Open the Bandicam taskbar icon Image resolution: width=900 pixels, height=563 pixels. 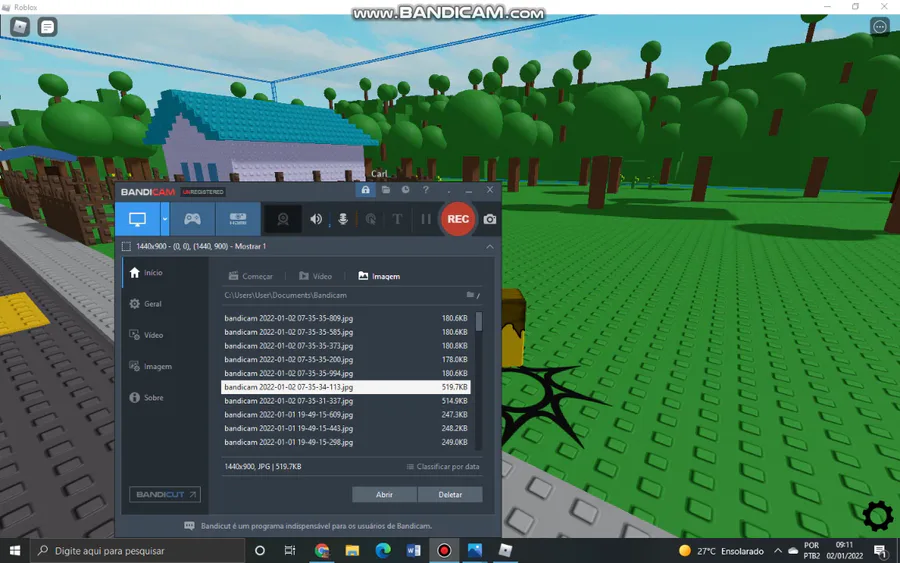[444, 550]
